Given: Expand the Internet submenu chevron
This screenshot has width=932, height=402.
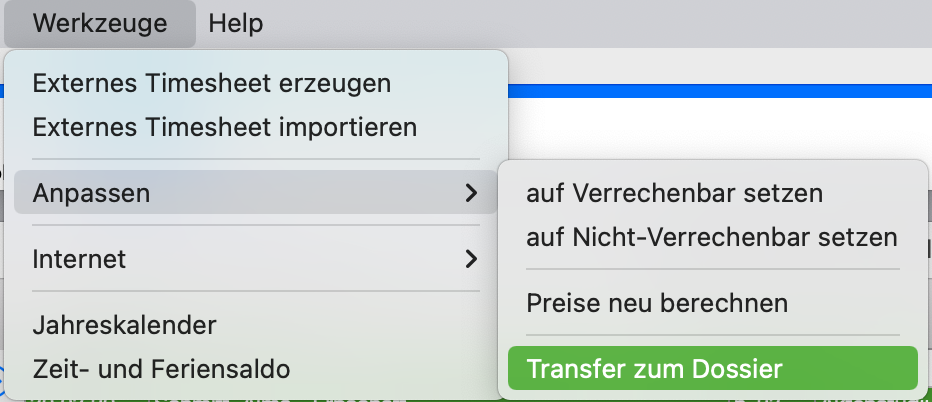Looking at the screenshot, I should click(471, 259).
